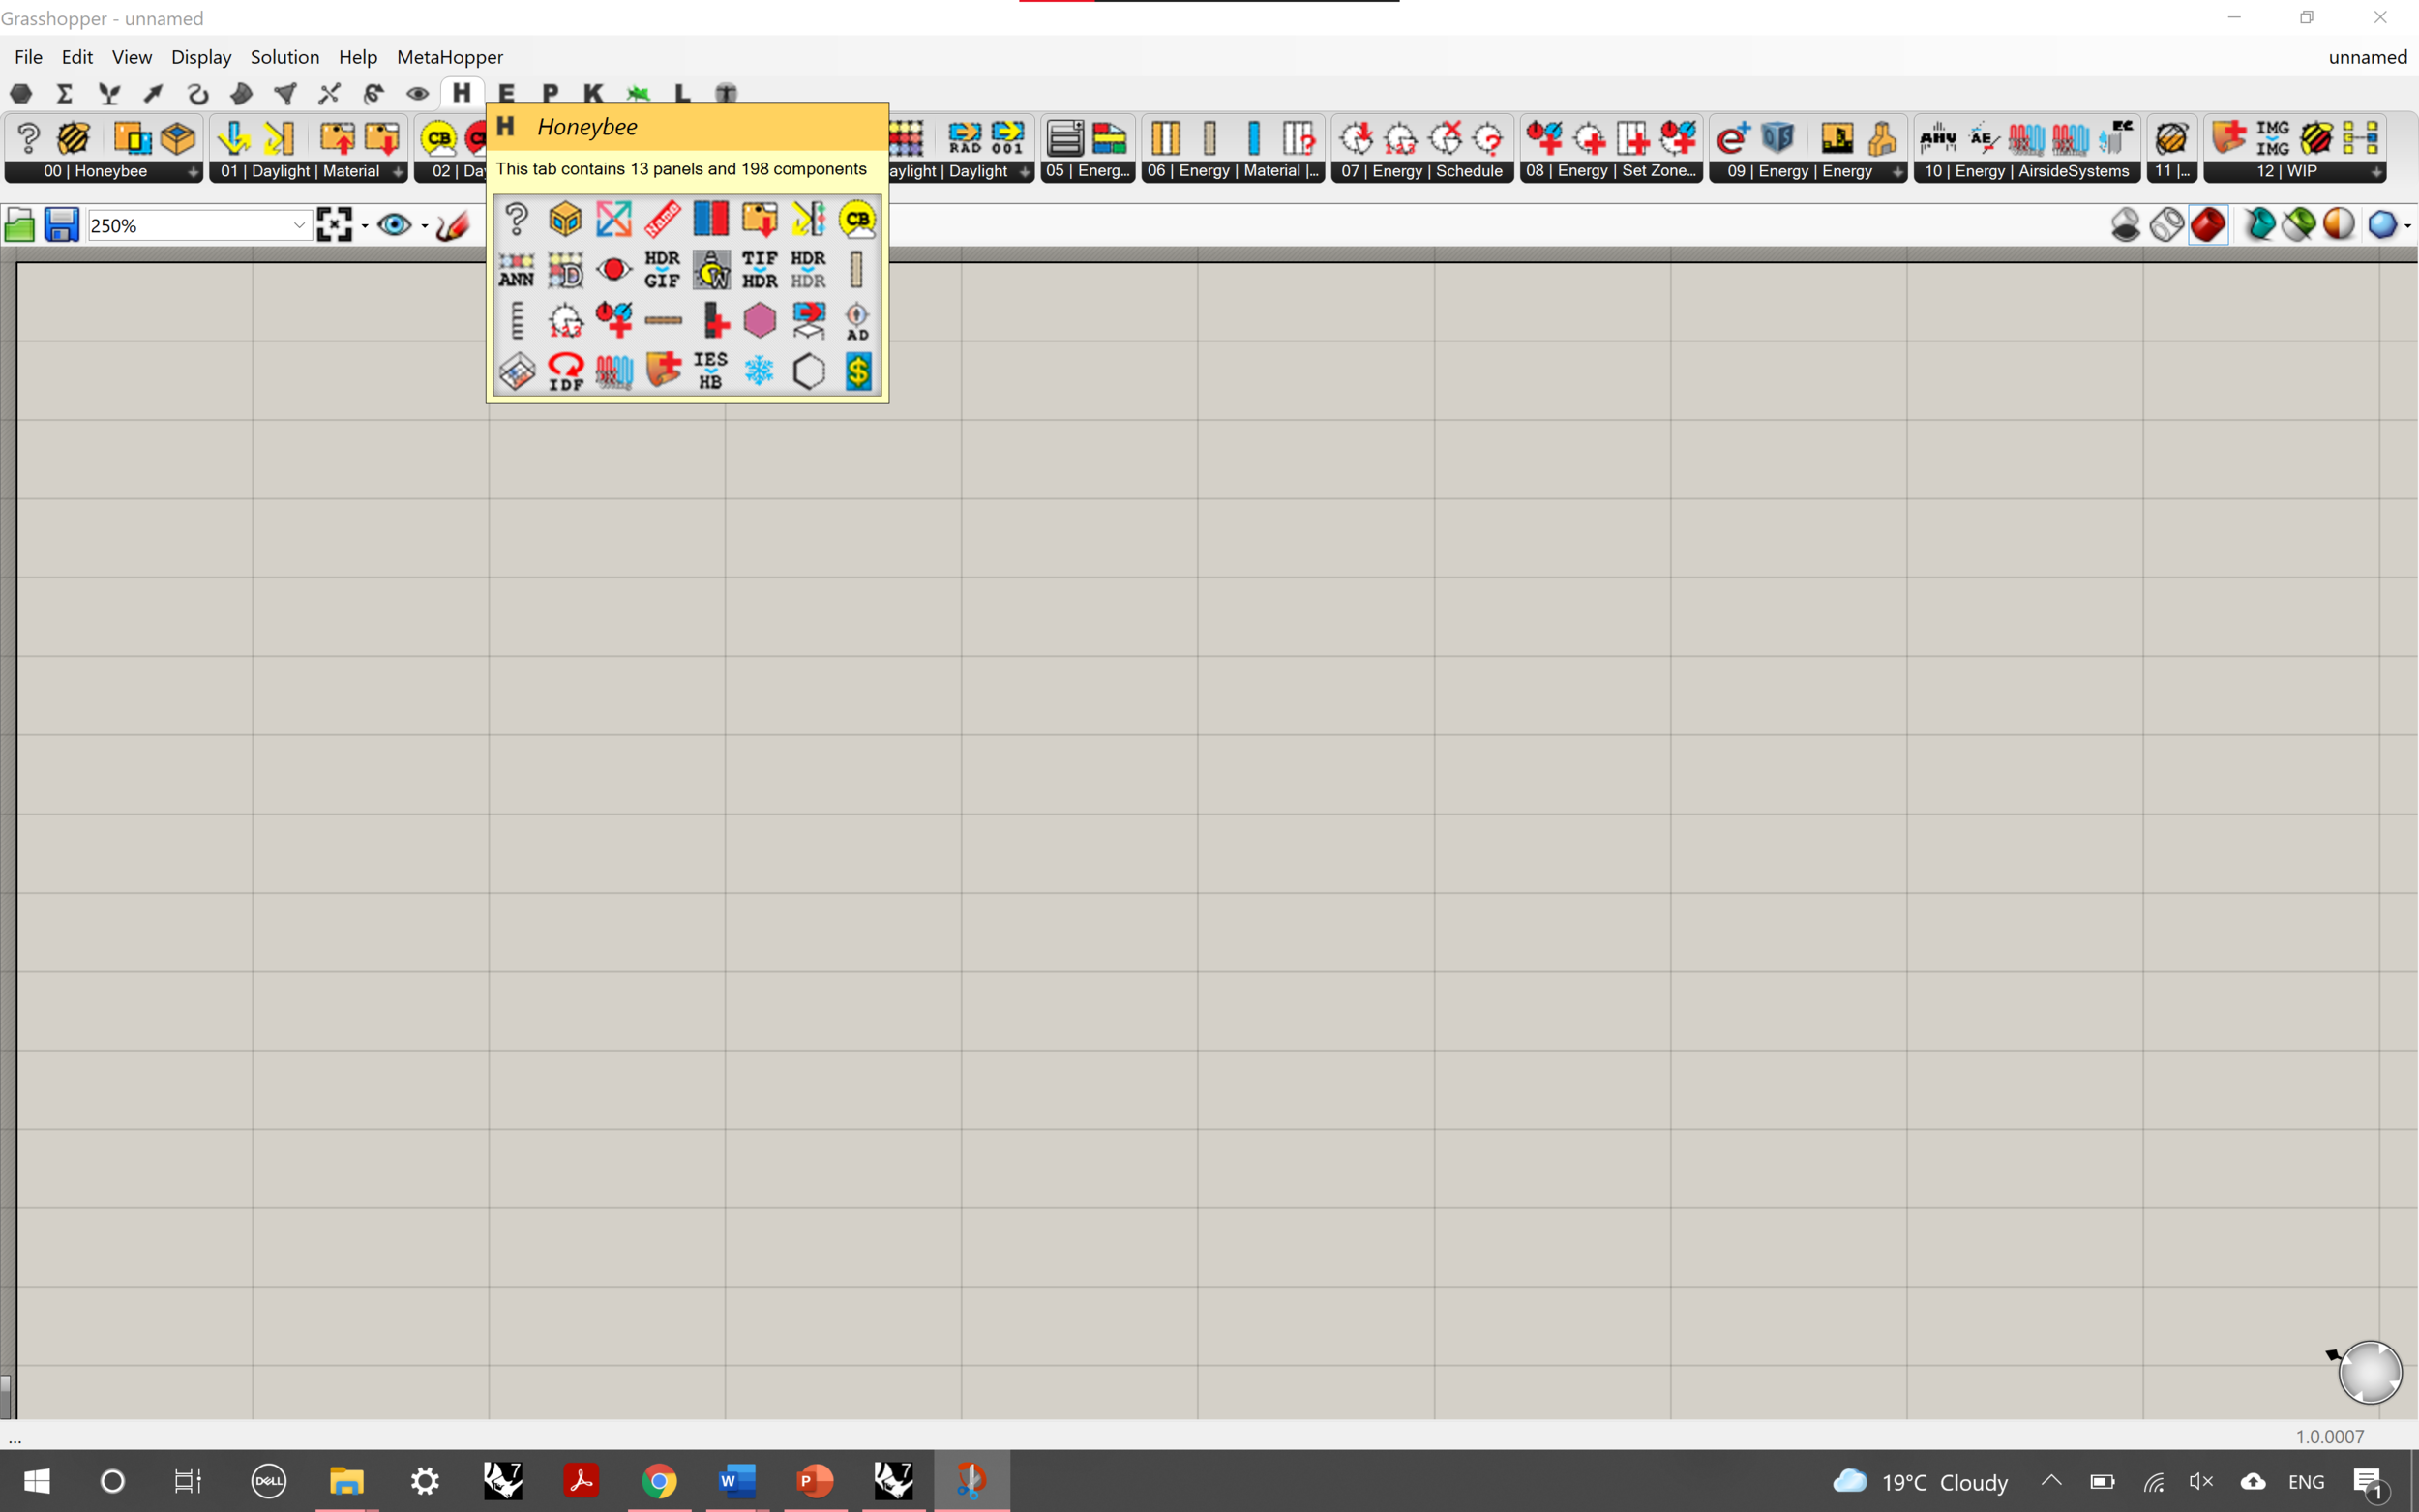Click the blue Save file icon
Screen dimensions: 2419x1512
61,225
